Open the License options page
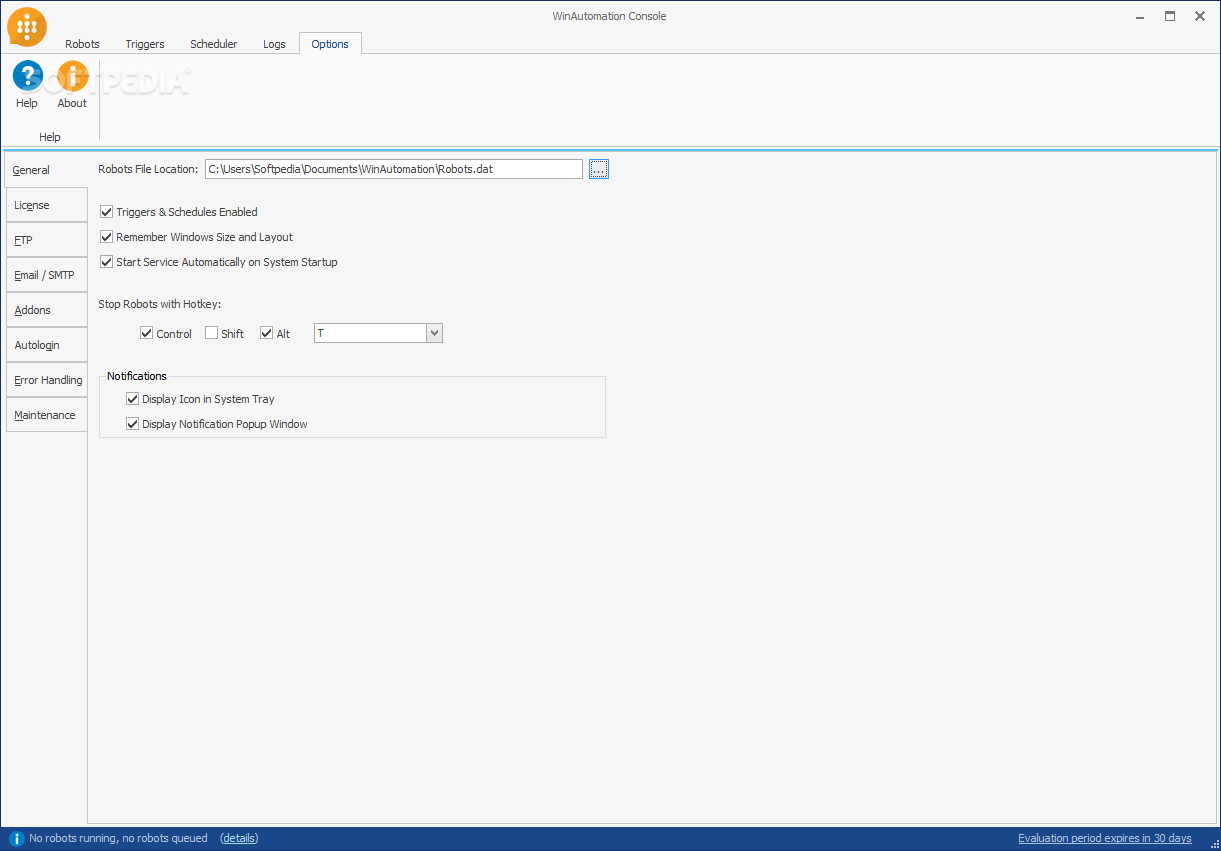 pyautogui.click(x=47, y=205)
